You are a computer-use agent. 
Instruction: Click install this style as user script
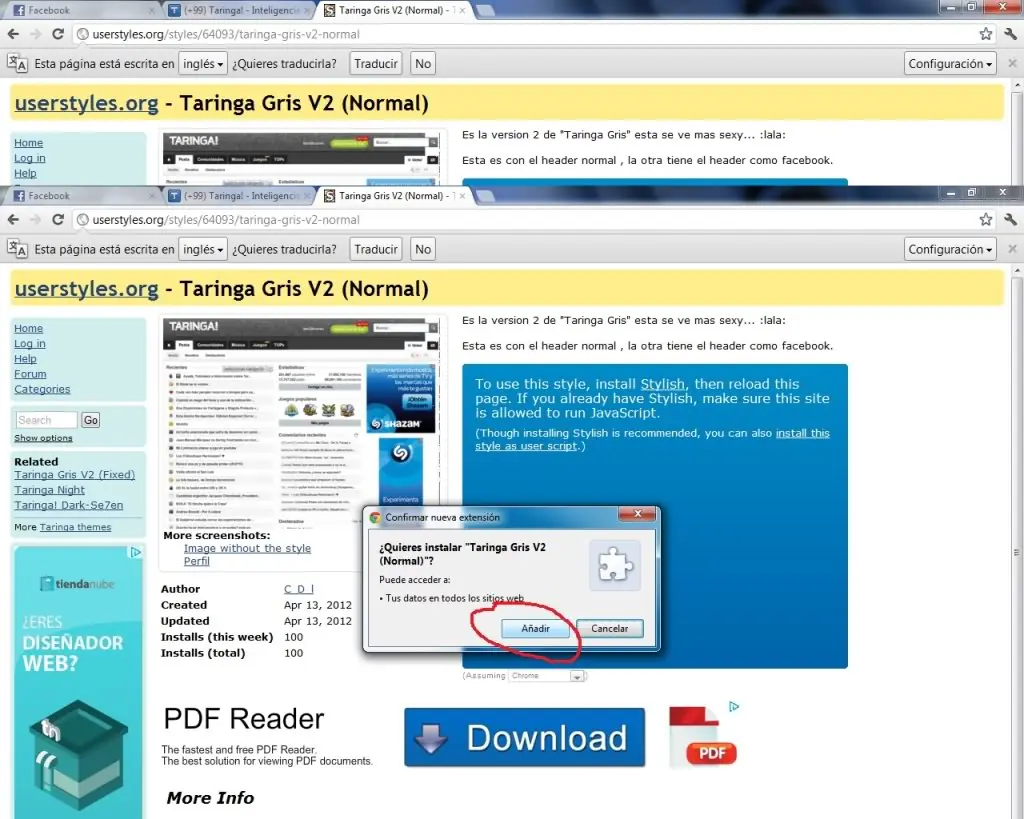click(652, 440)
